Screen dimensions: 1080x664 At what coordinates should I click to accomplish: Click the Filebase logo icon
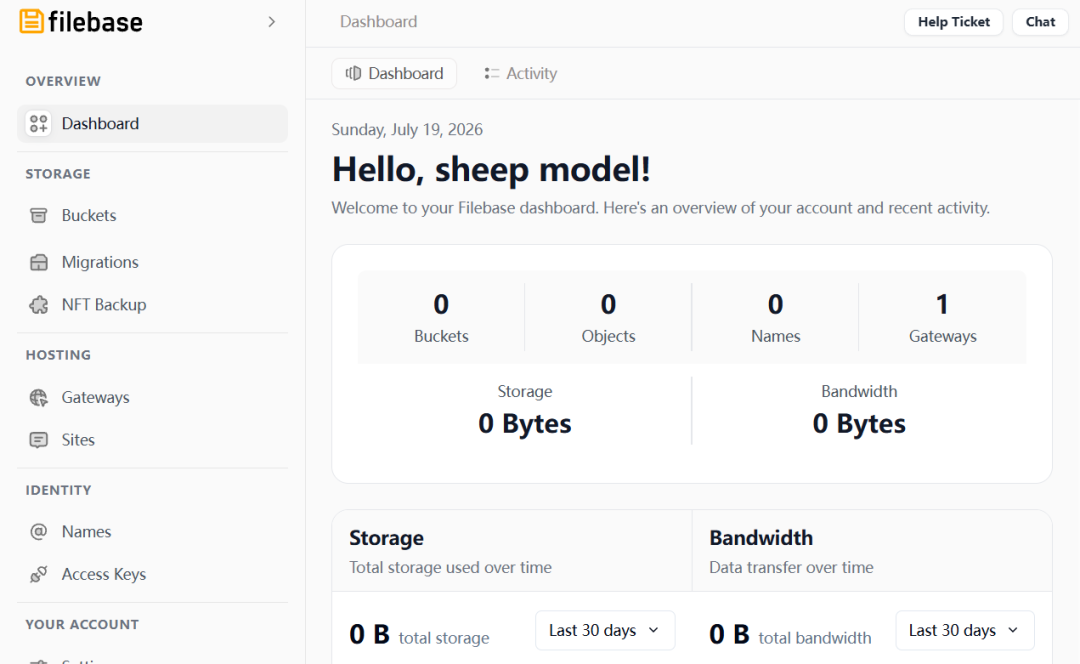[32, 21]
